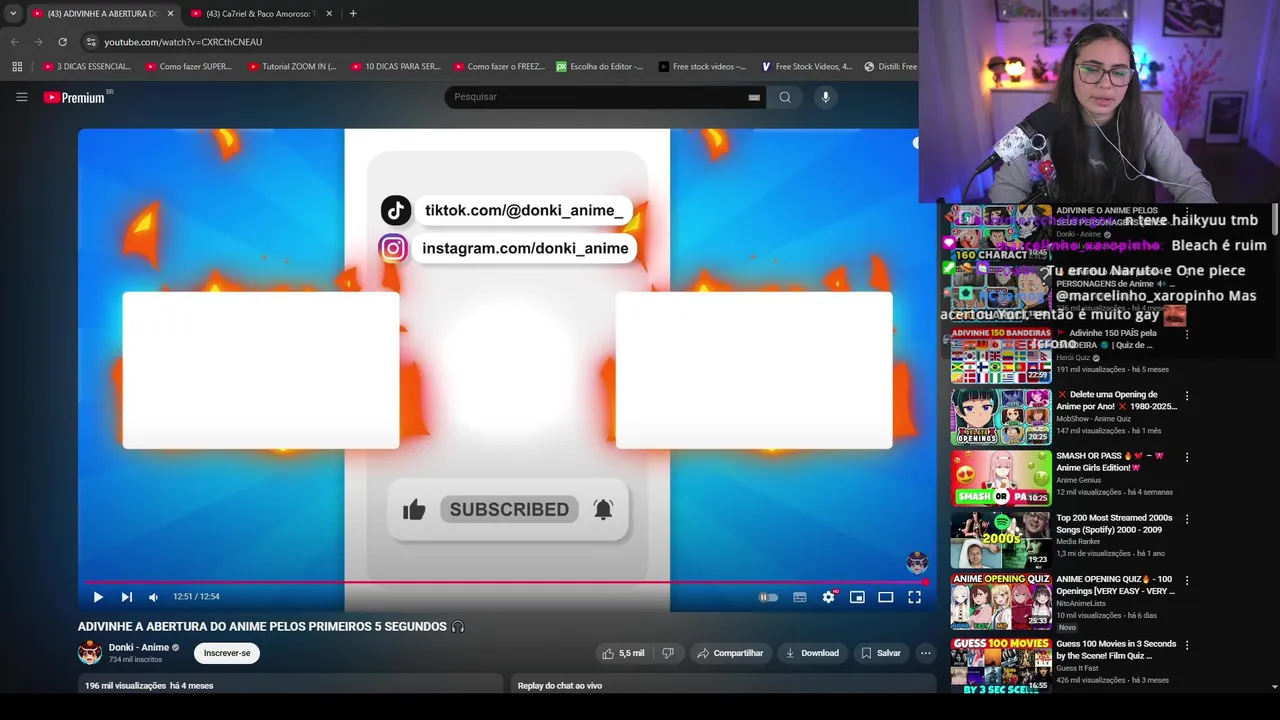1280x720 pixels.
Task: Subscribe with the Inscrever-se button
Action: [227, 653]
